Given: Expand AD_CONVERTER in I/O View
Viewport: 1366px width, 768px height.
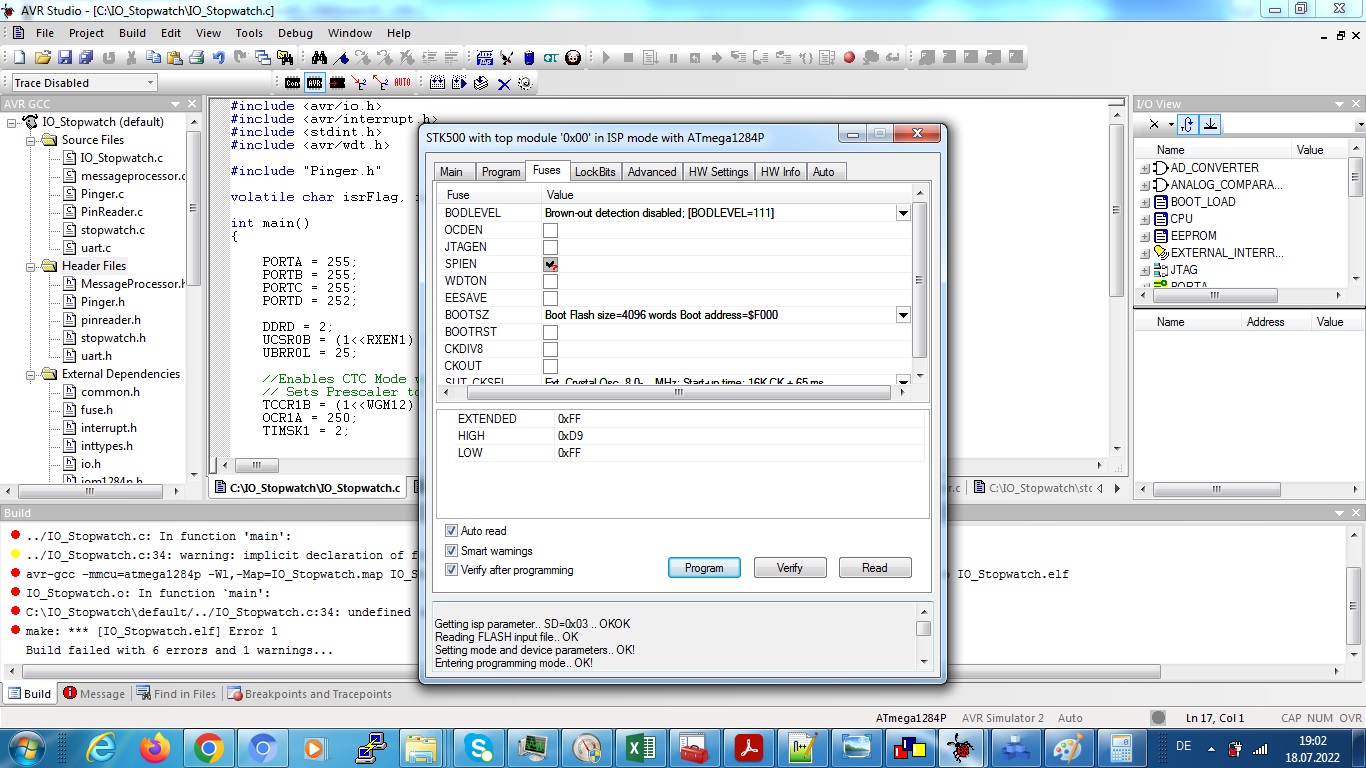Looking at the screenshot, I should [x=1144, y=168].
